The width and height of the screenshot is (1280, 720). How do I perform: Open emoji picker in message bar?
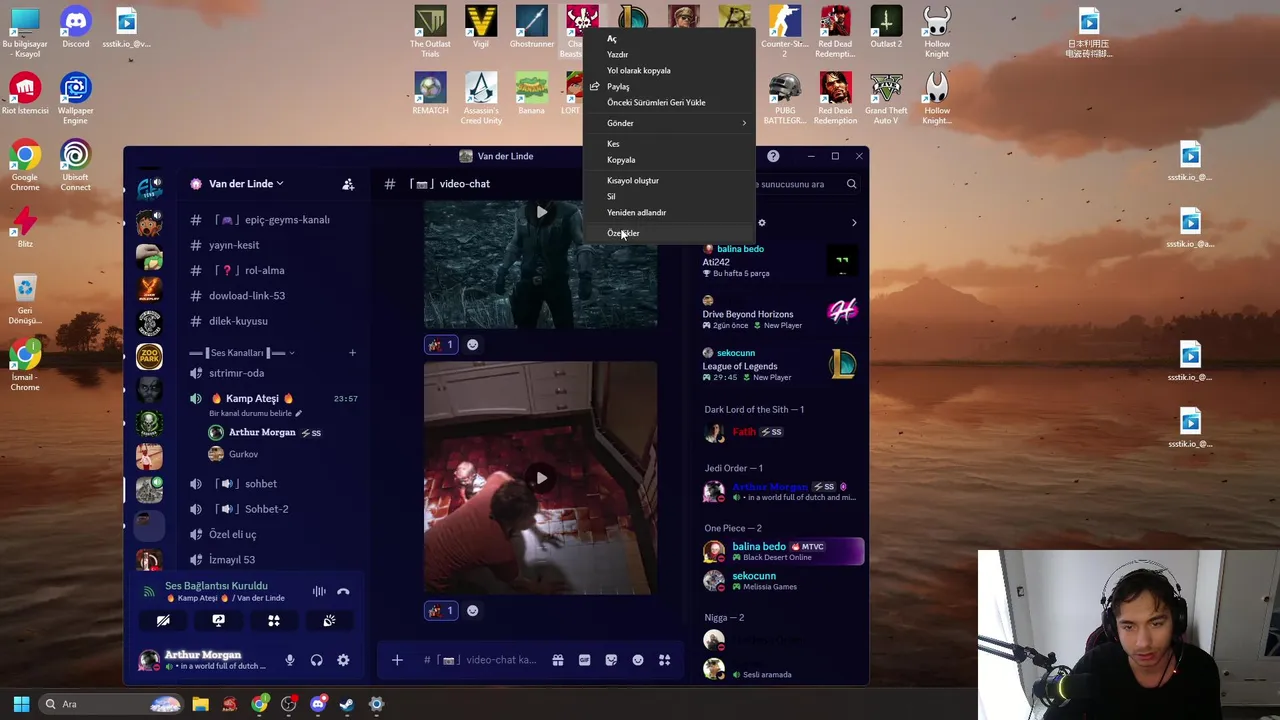coord(638,660)
